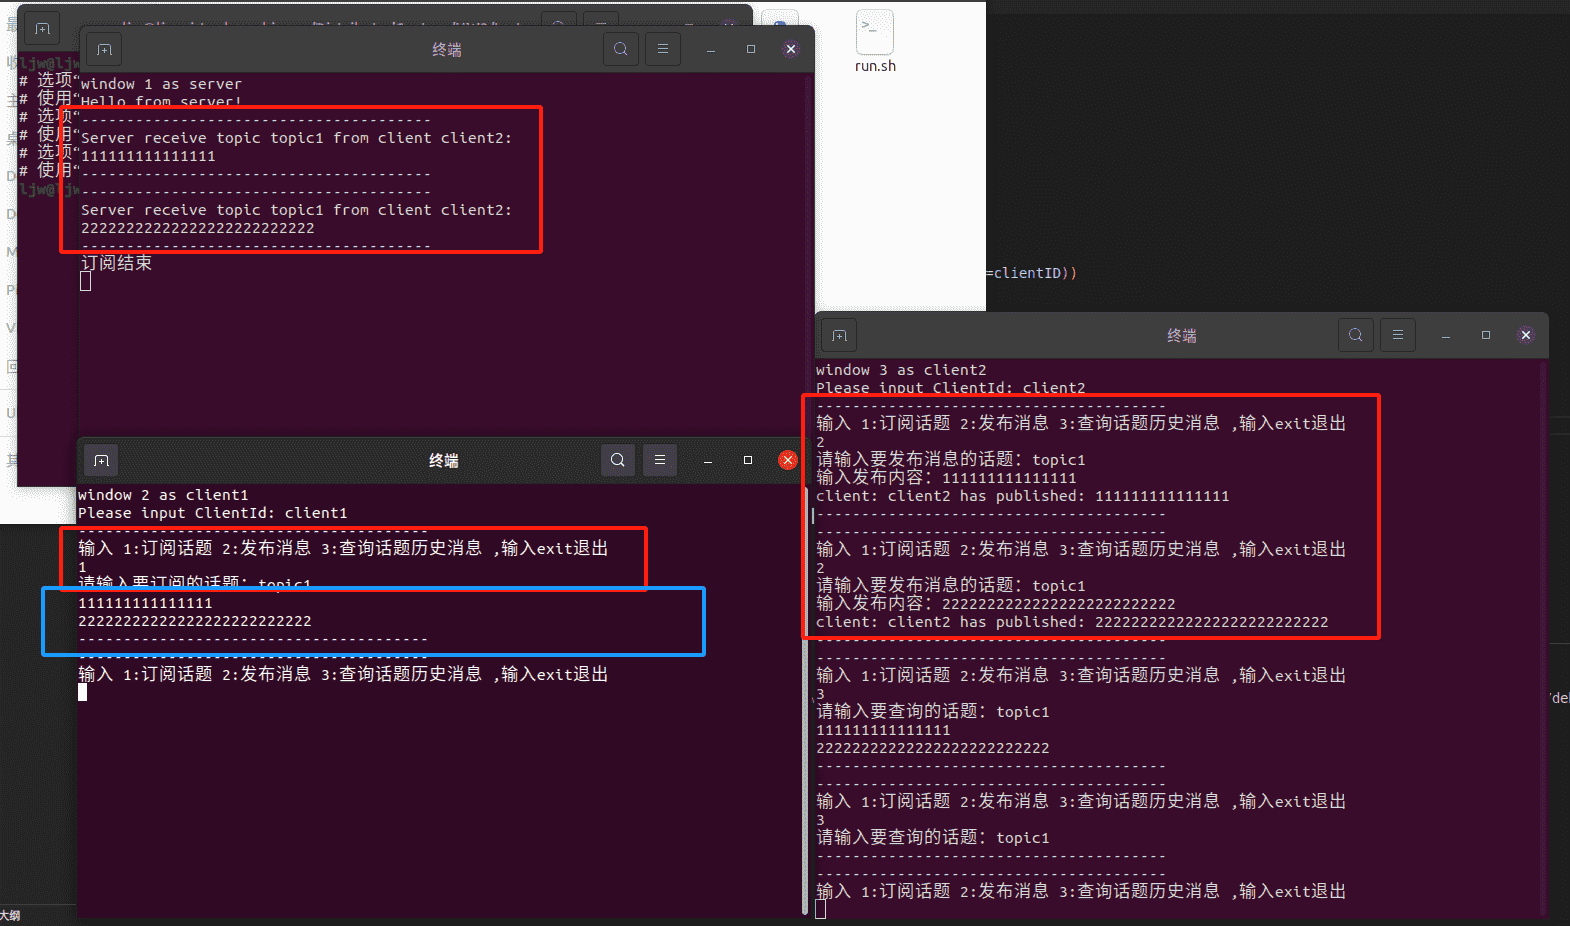Click the 终端 title of client1 window
The width and height of the screenshot is (1570, 926).
444,461
